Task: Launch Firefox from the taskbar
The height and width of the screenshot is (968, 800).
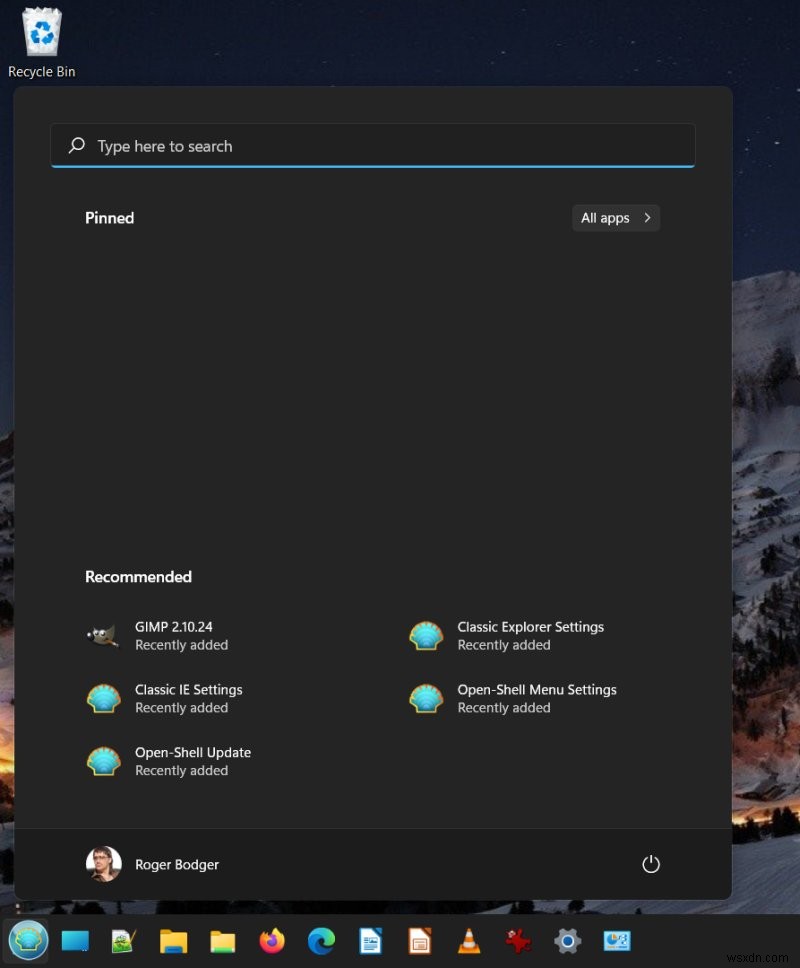Action: coord(270,941)
